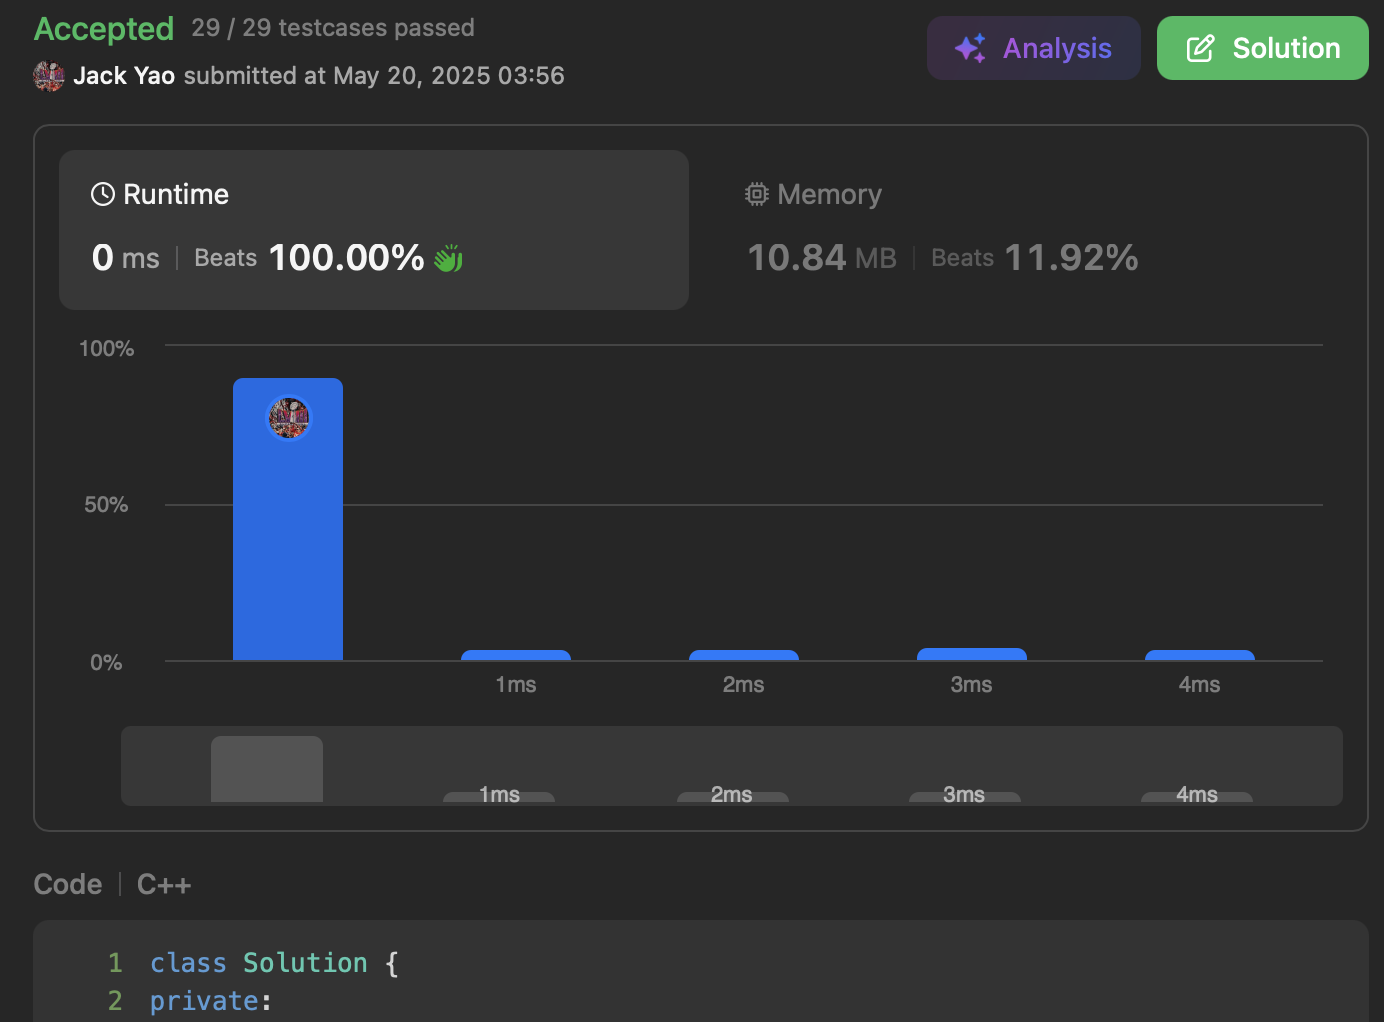Open the Jack Yao profile link
Viewport: 1384px width, 1022px height.
[x=124, y=76]
